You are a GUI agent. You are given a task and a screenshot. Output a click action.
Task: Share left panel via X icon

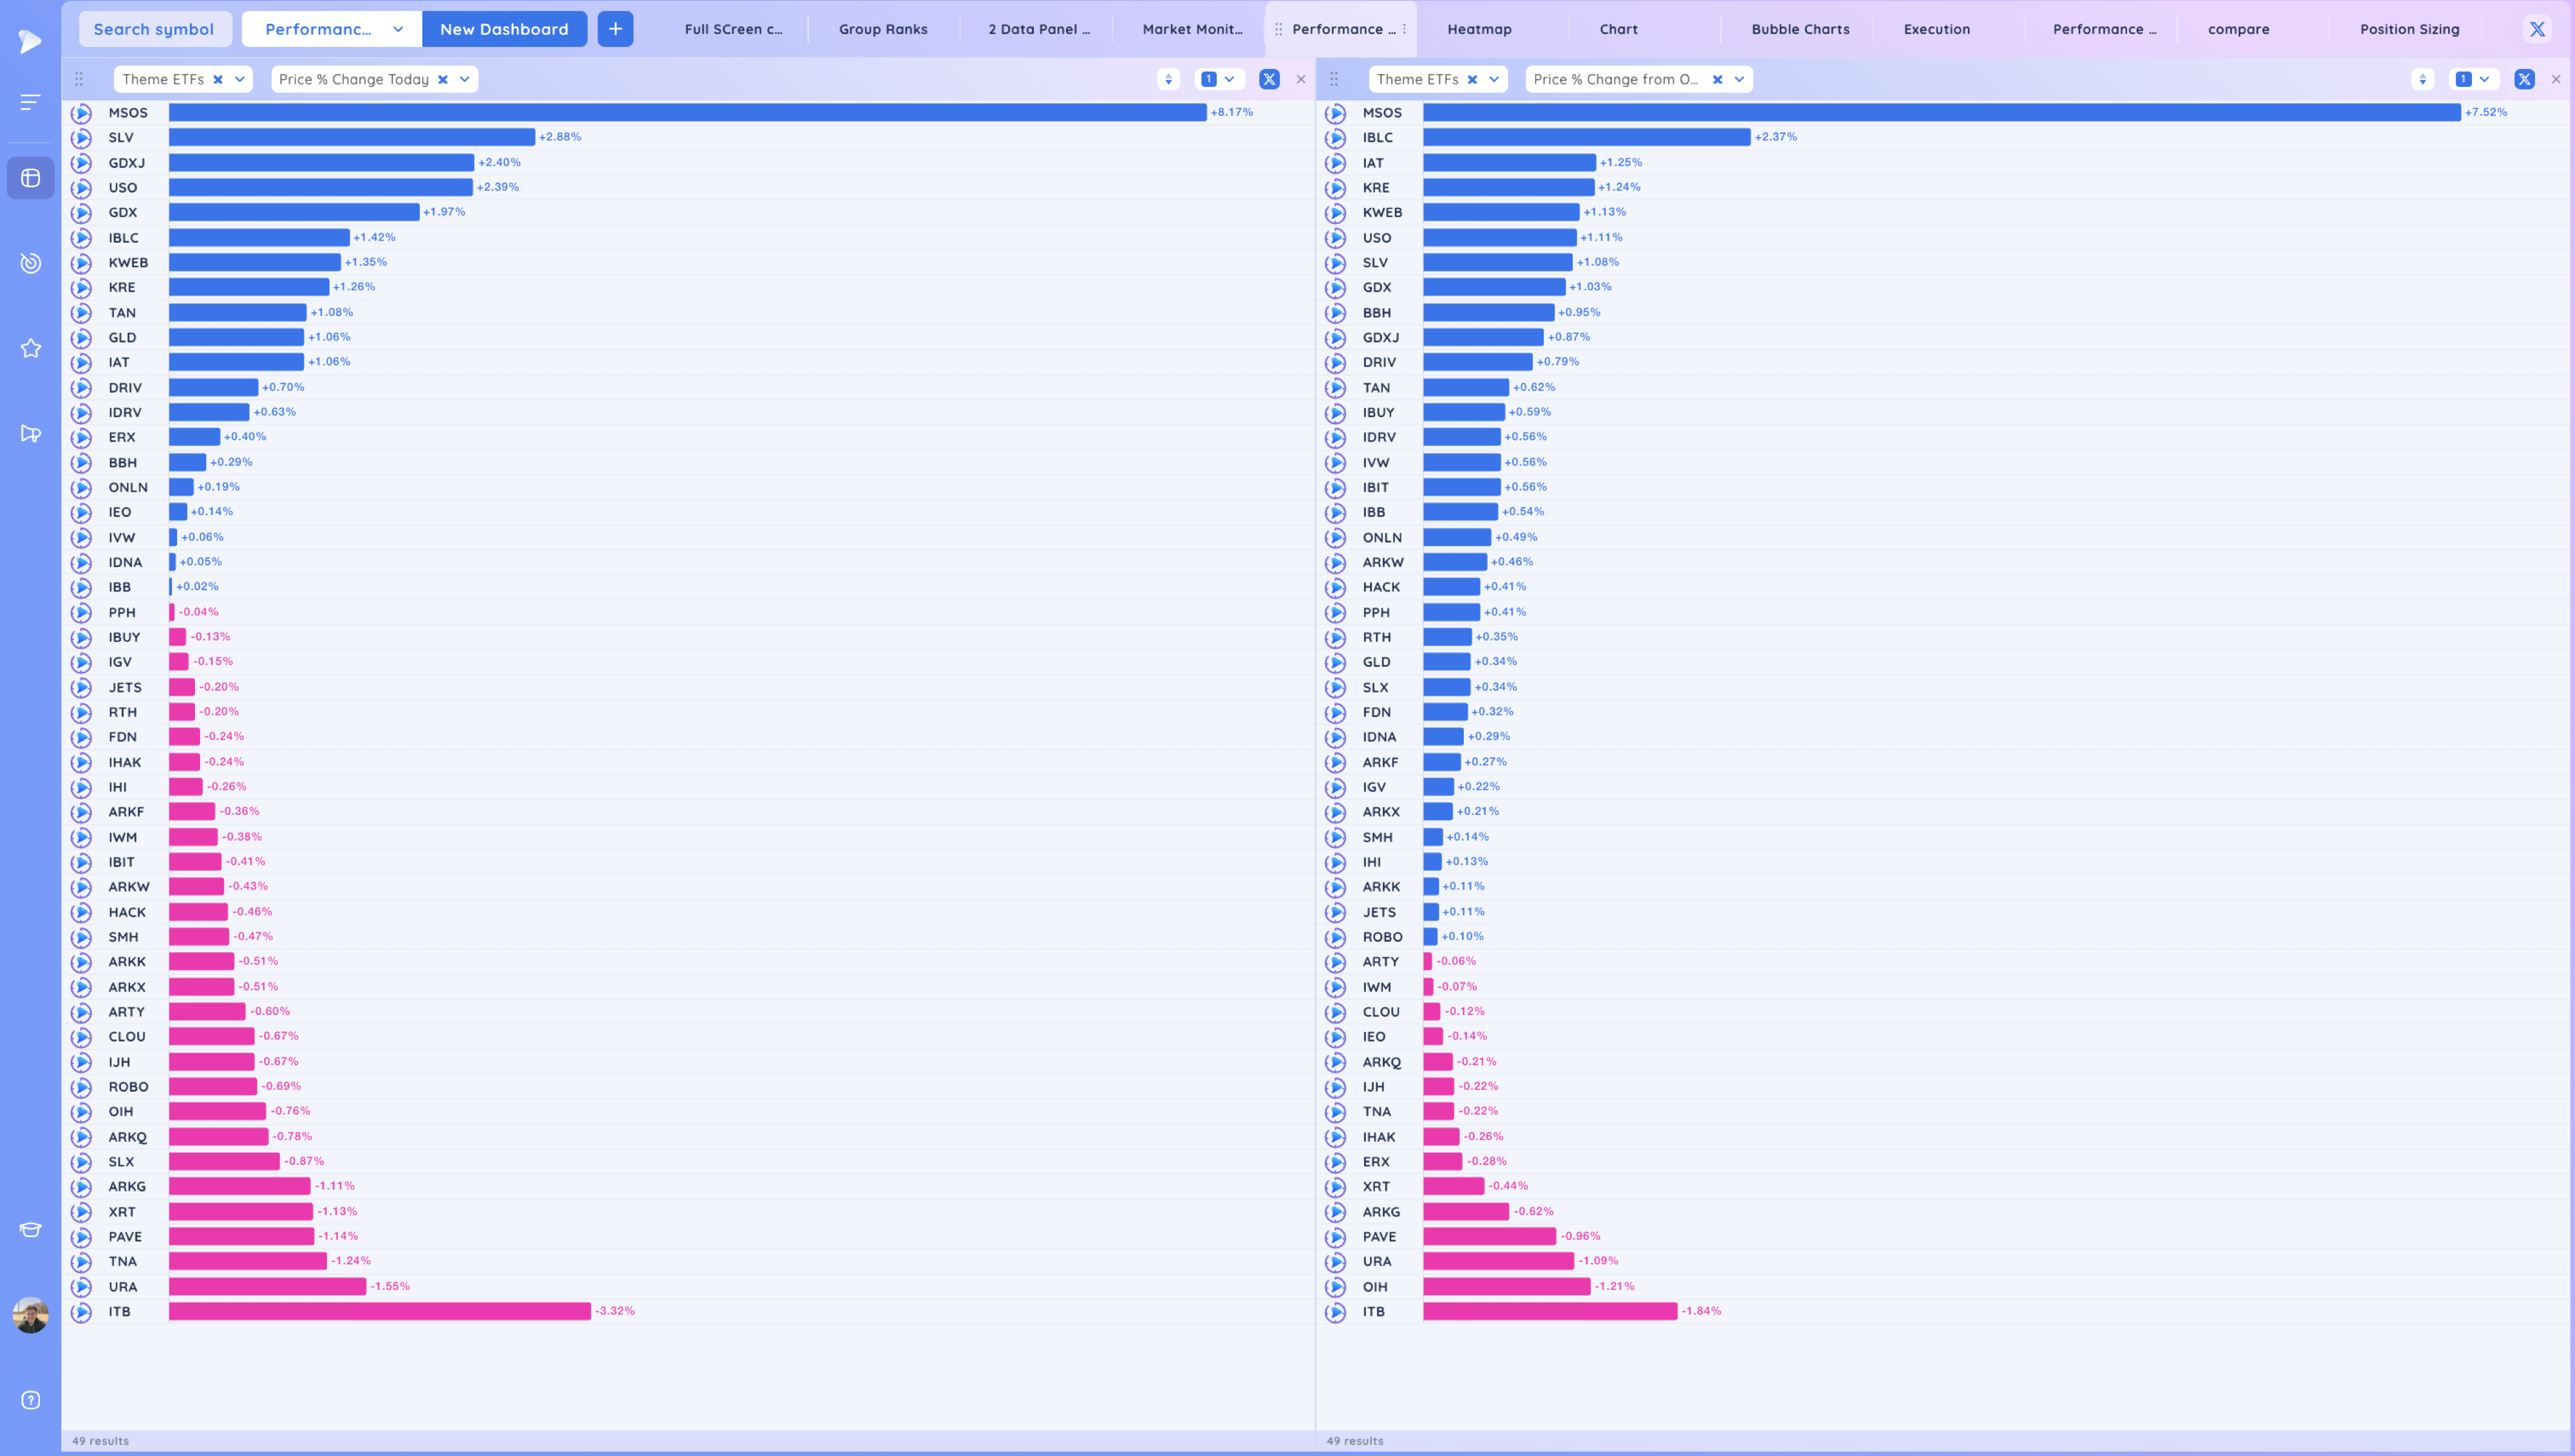pyautogui.click(x=1269, y=79)
